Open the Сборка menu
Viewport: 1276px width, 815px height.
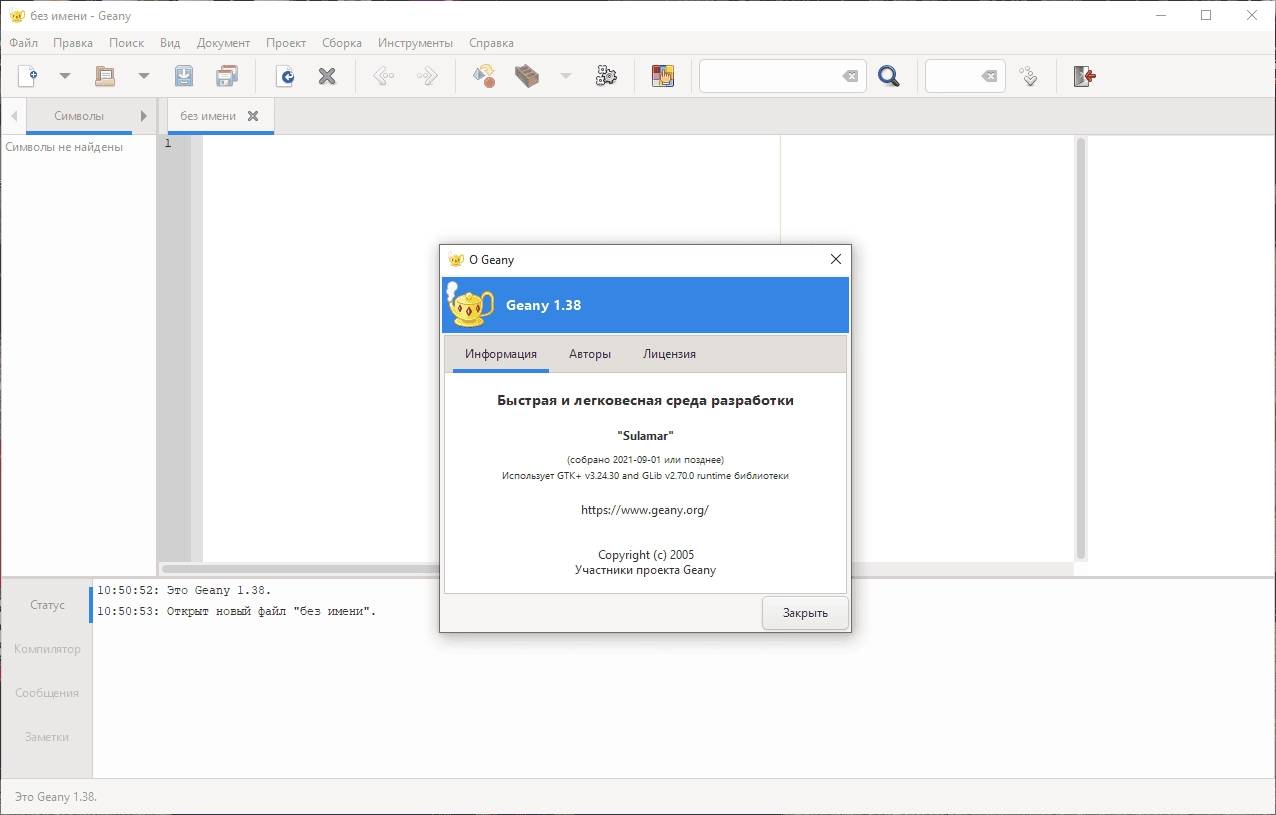[x=342, y=43]
